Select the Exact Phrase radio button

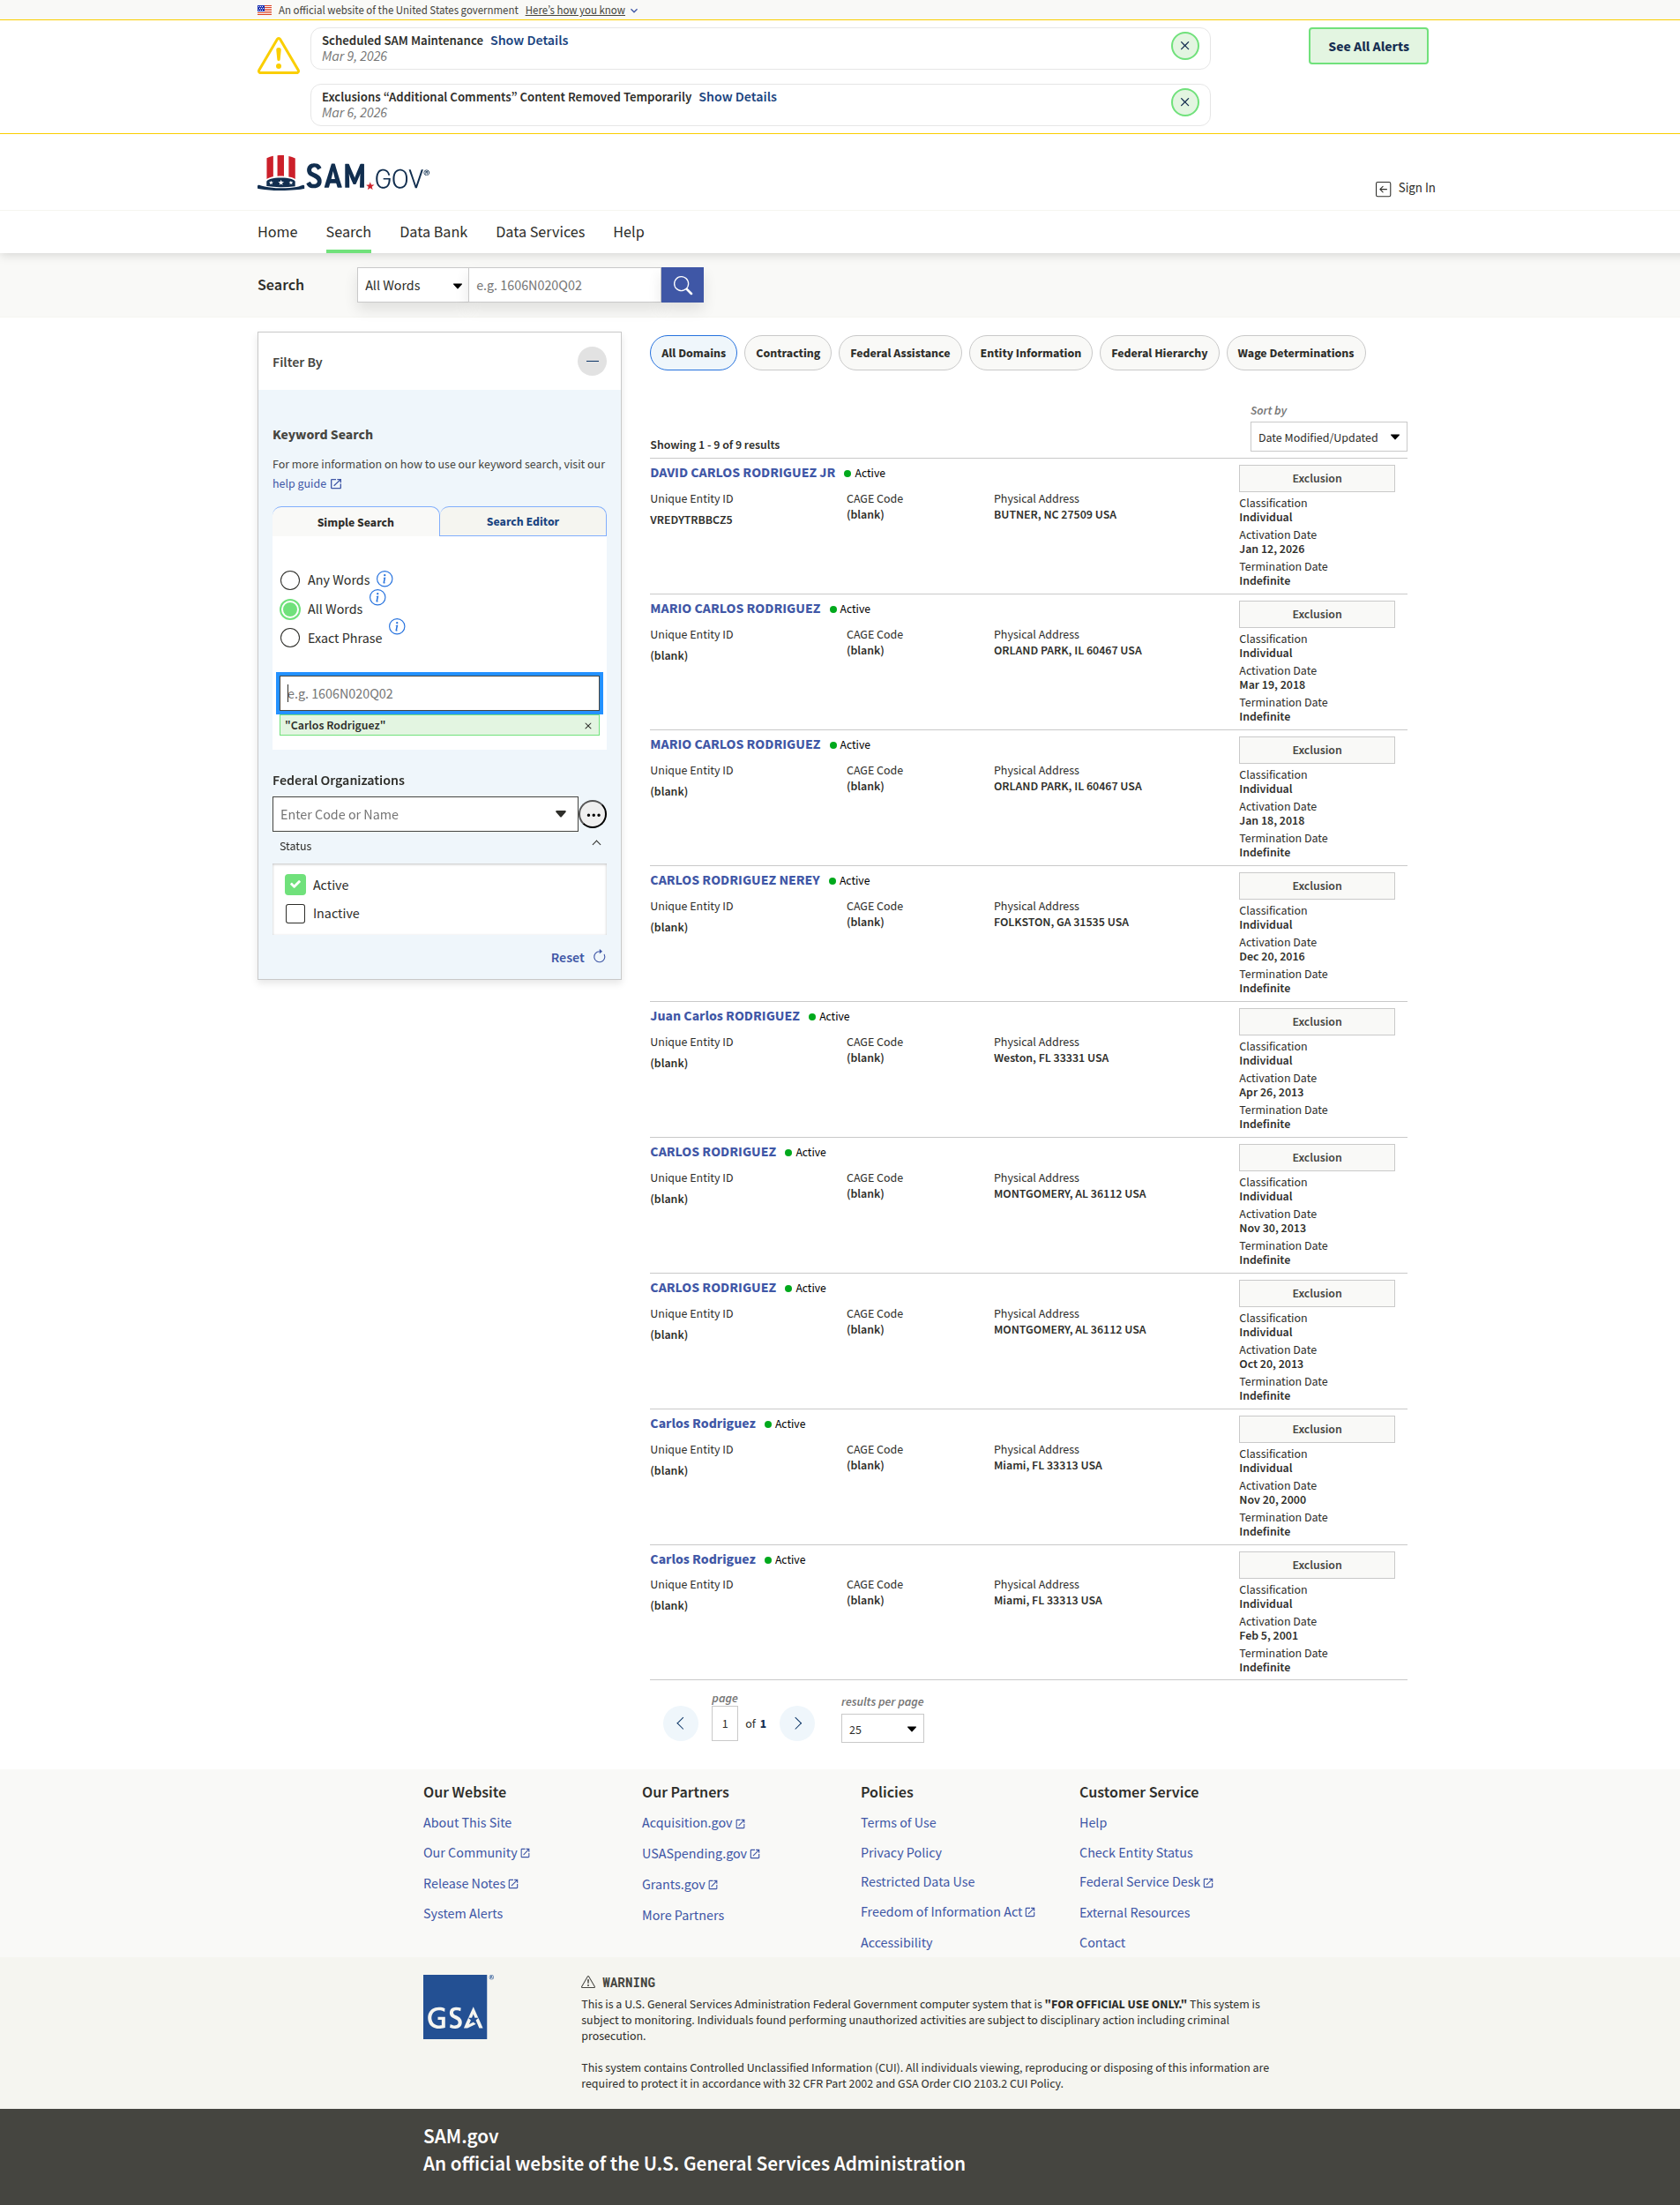[x=290, y=638]
